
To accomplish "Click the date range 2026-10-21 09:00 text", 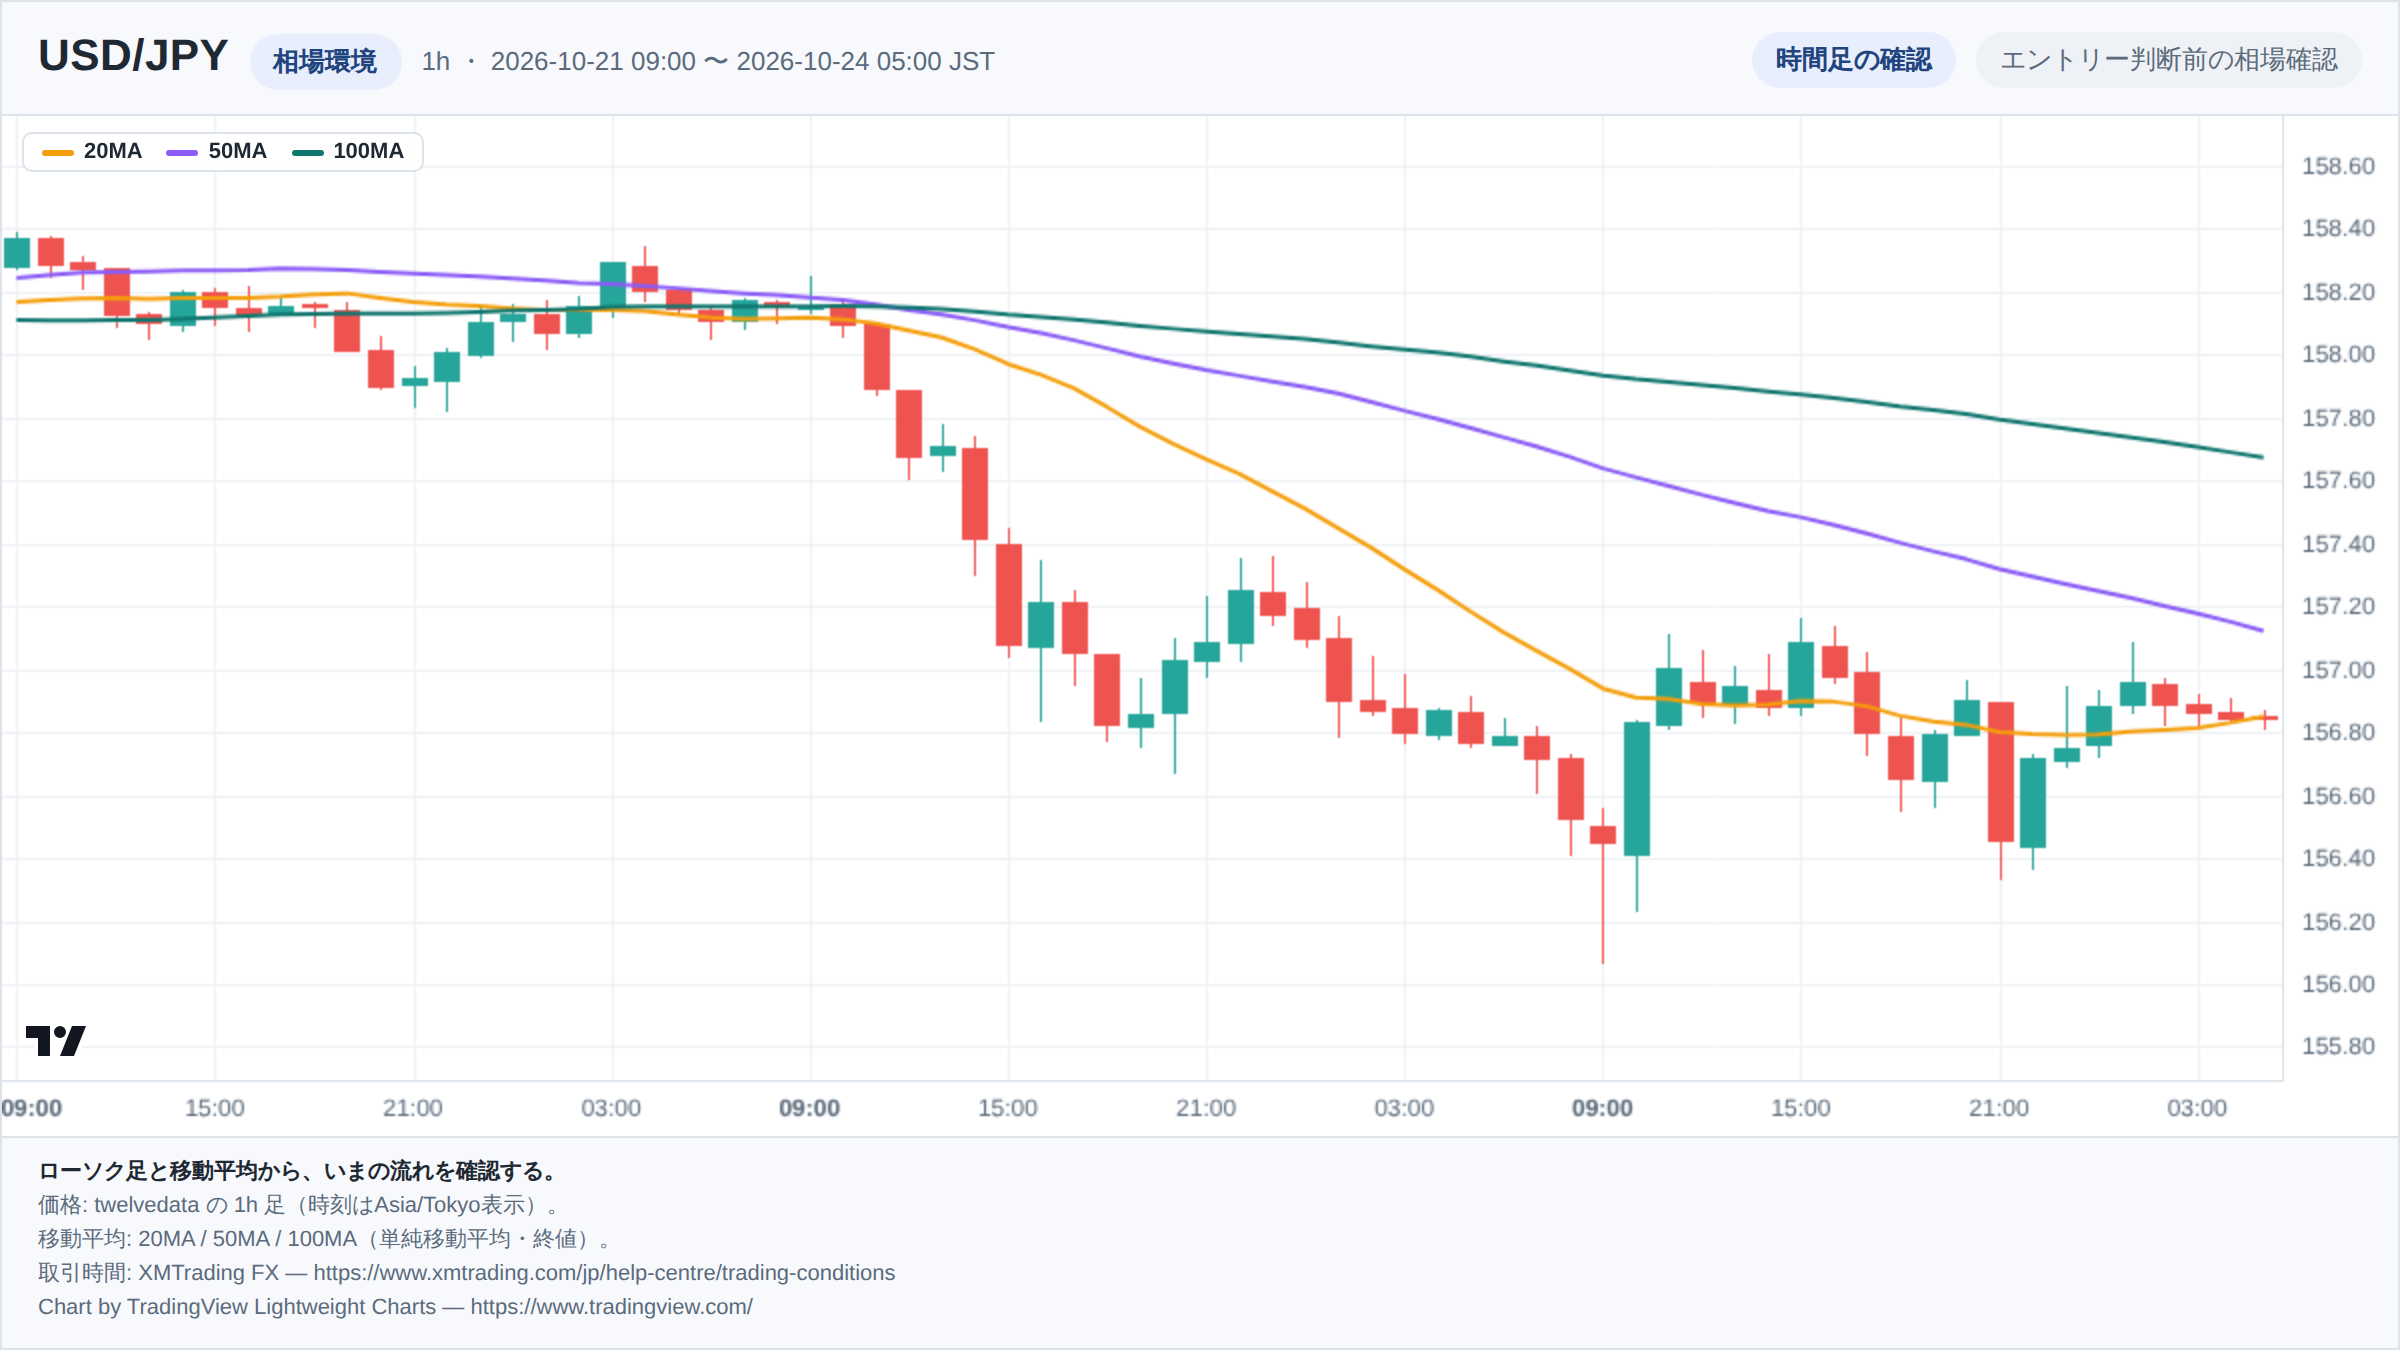I will click(593, 62).
